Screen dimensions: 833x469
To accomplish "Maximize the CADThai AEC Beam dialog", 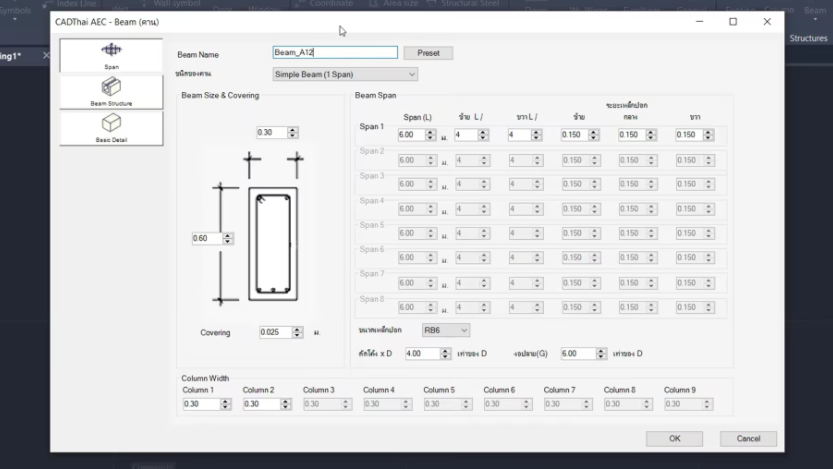I will click(733, 21).
